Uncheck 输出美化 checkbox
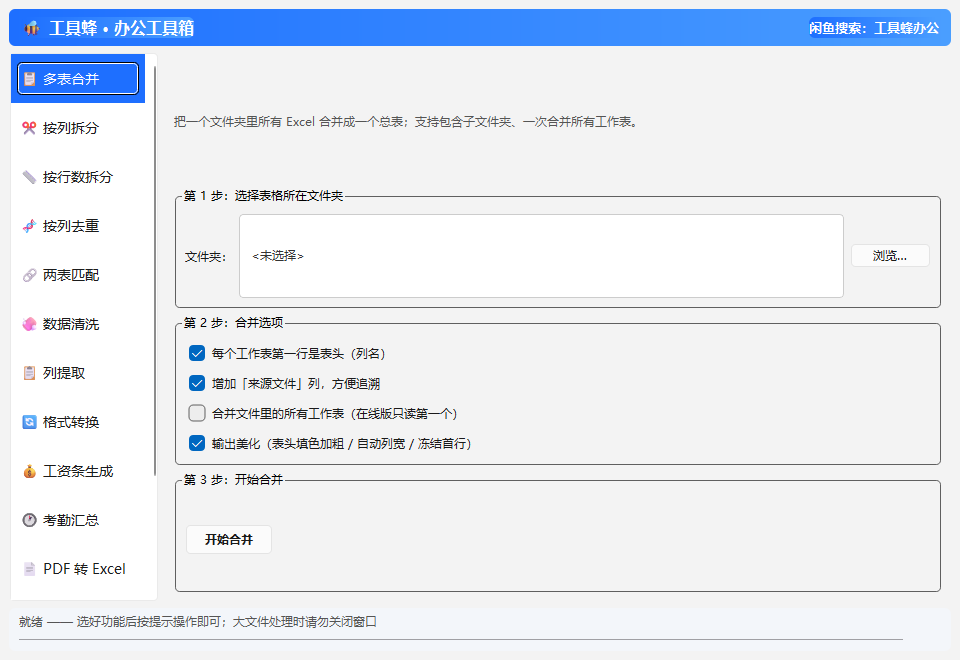Screen dimensions: 960x660 pyautogui.click(x=197, y=443)
